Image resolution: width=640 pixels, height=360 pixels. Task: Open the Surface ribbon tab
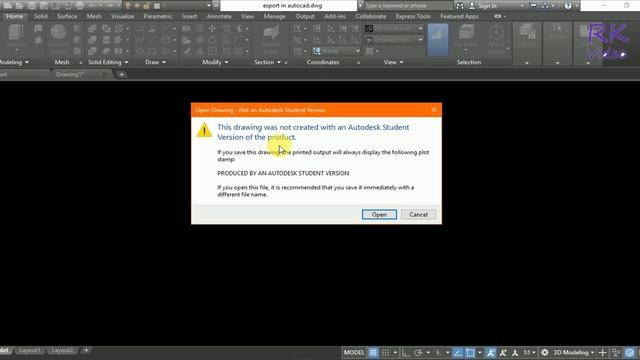pyautogui.click(x=67, y=16)
